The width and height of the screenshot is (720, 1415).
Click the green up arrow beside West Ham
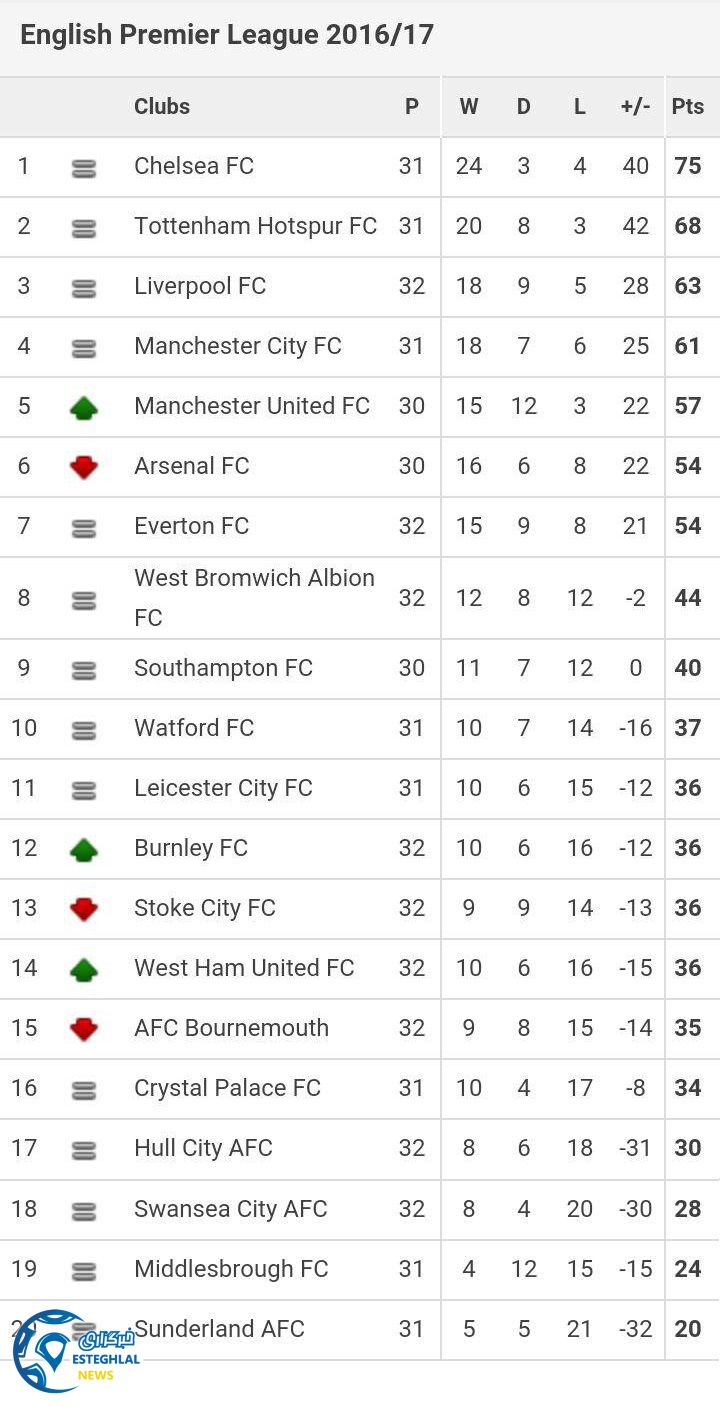[84, 969]
